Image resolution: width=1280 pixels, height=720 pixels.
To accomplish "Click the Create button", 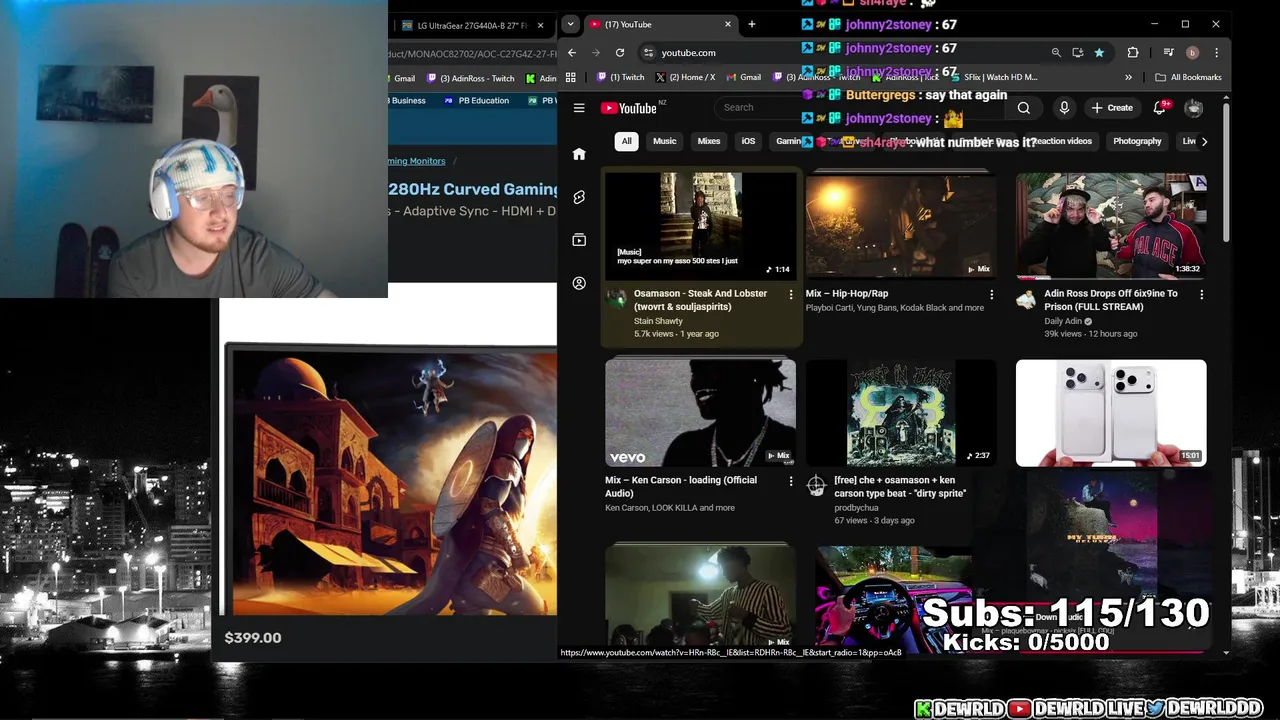I will coord(1112,108).
